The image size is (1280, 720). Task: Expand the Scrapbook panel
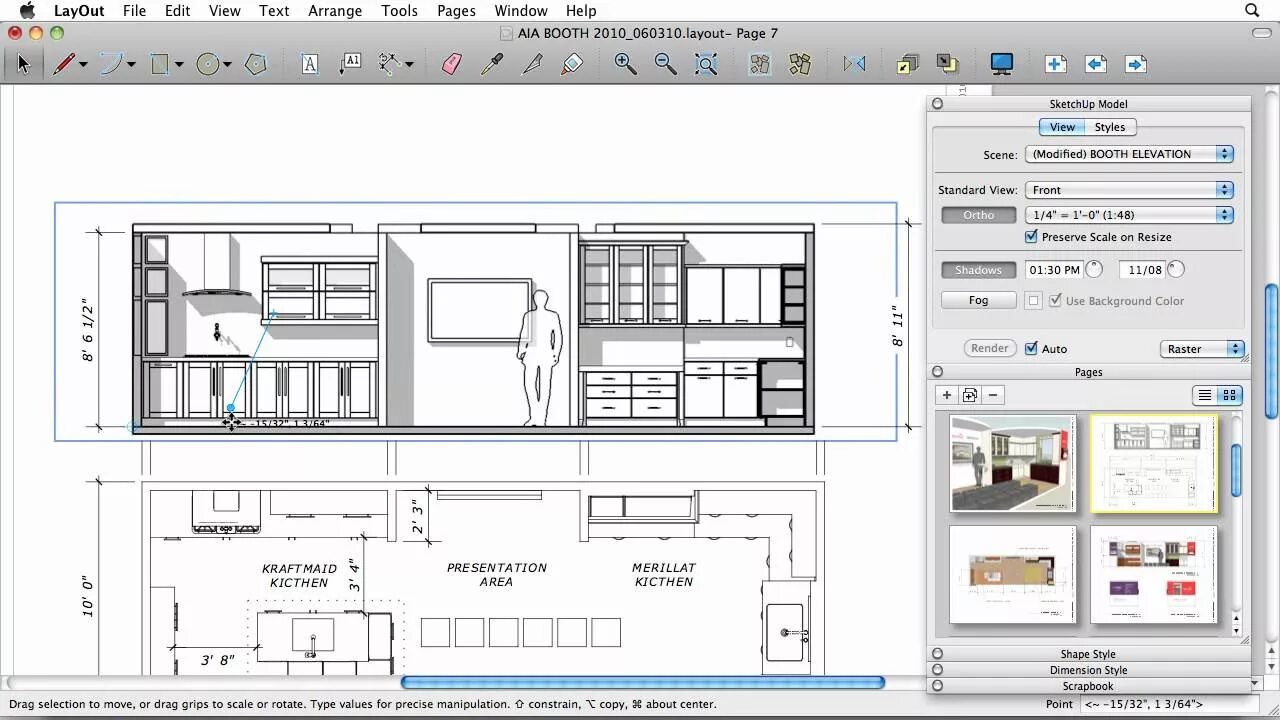point(937,686)
